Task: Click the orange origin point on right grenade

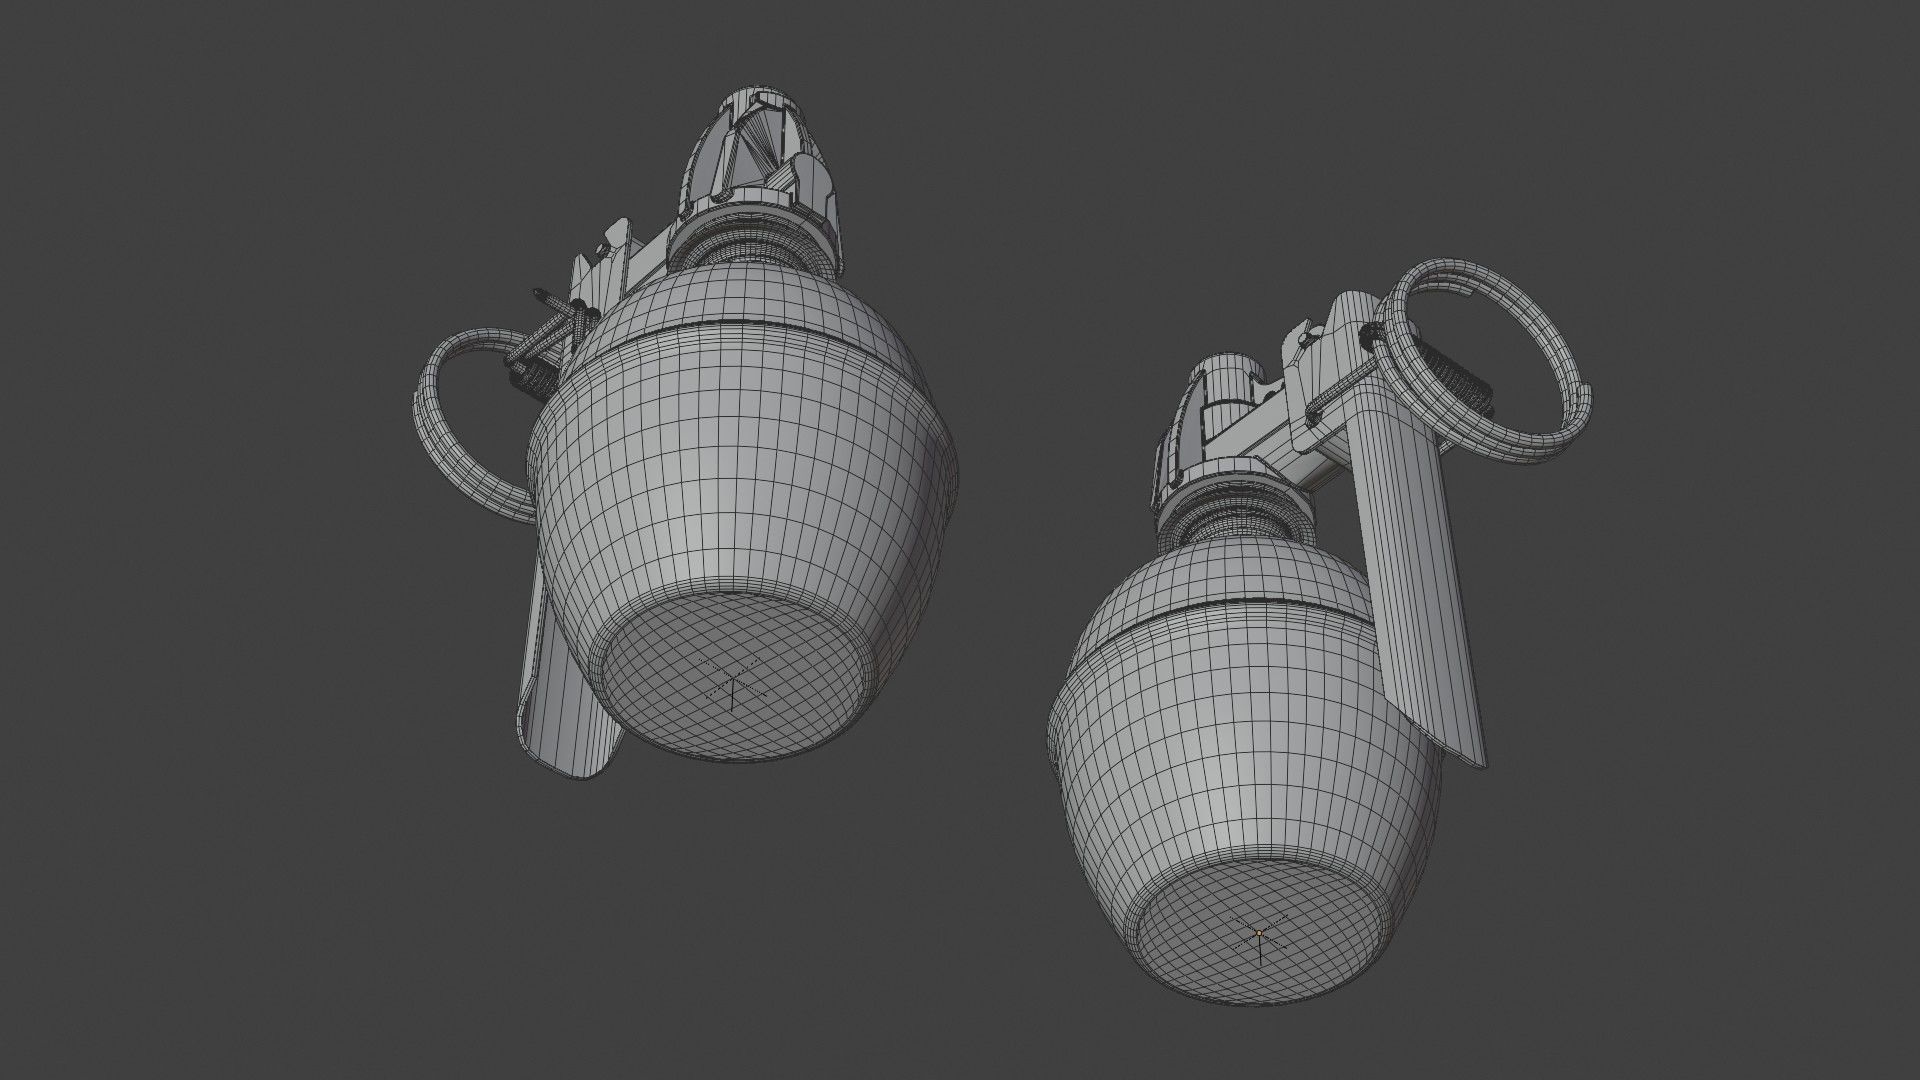Action: tap(1260, 932)
